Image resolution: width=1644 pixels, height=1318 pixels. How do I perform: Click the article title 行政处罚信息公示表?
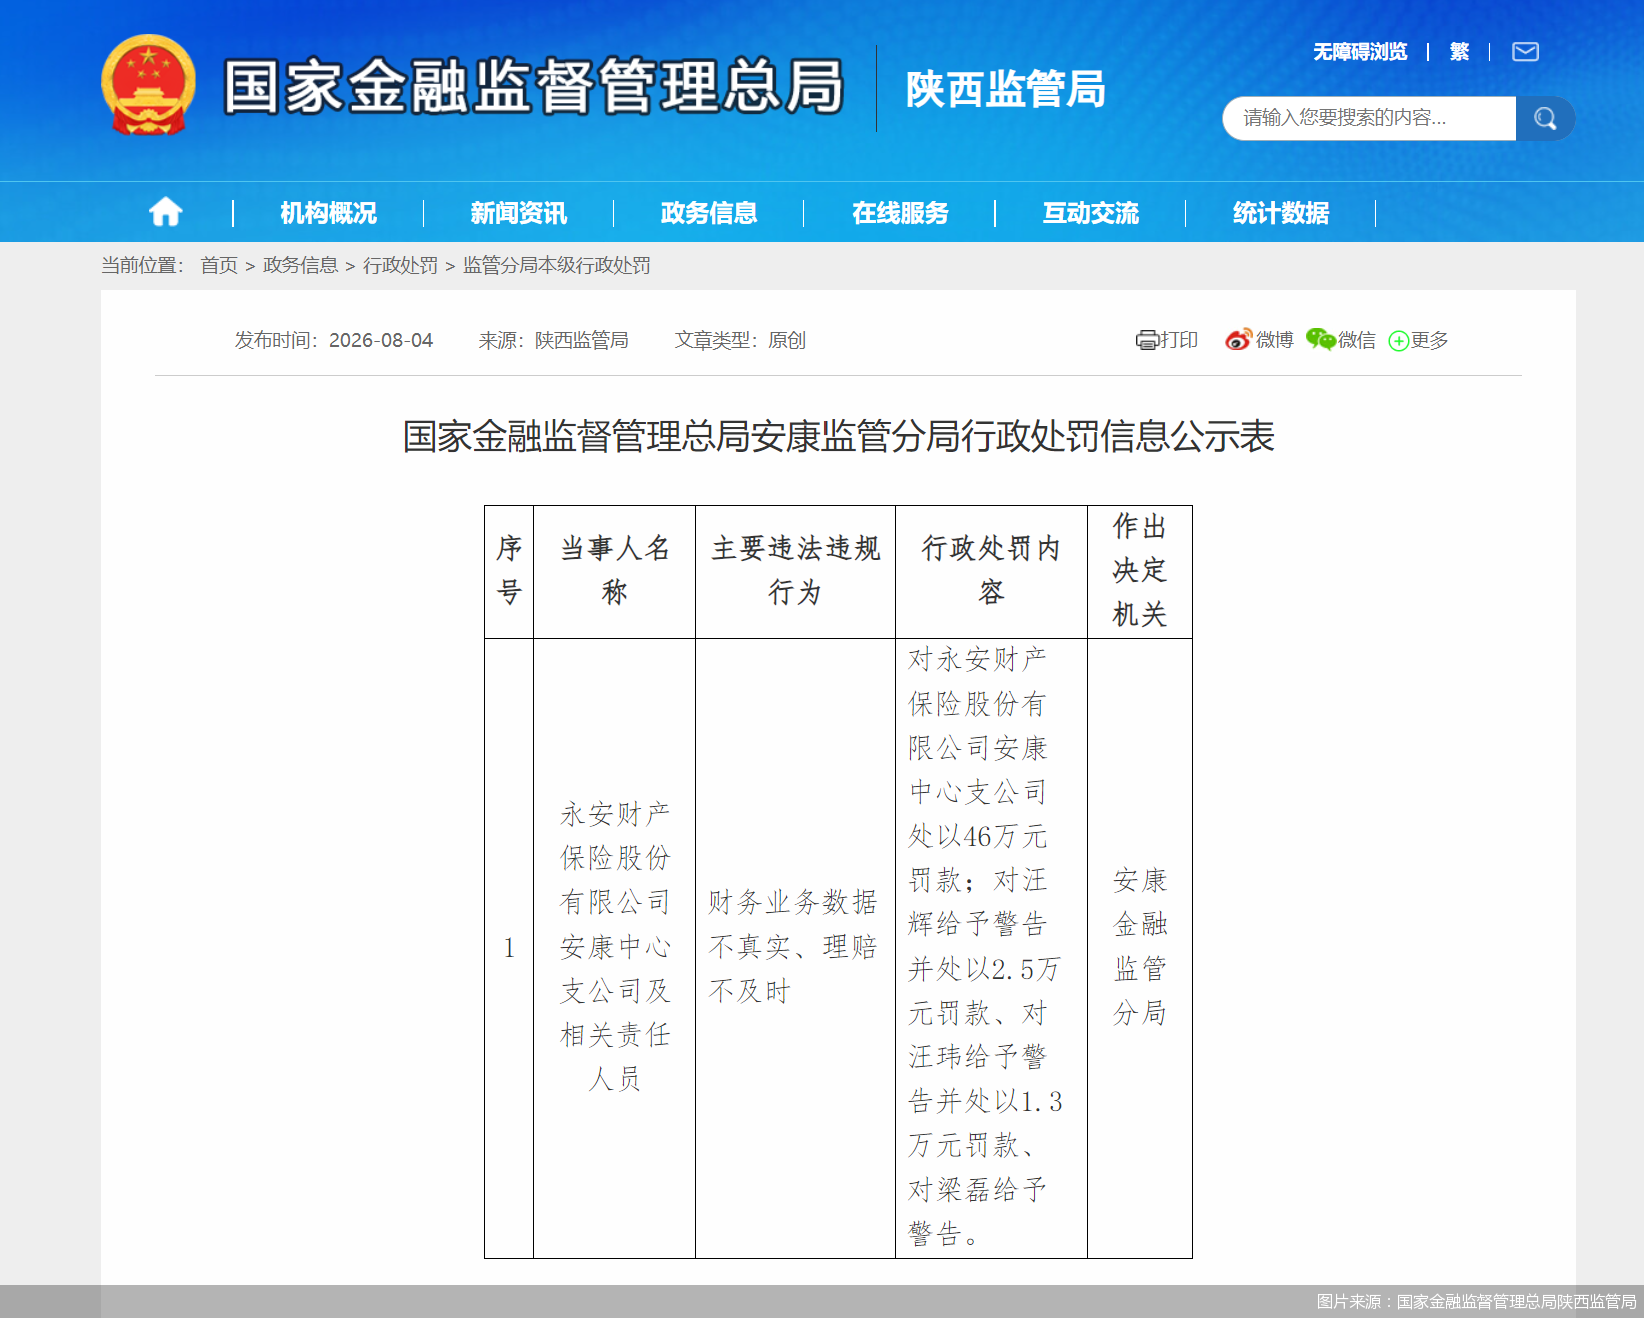(838, 436)
